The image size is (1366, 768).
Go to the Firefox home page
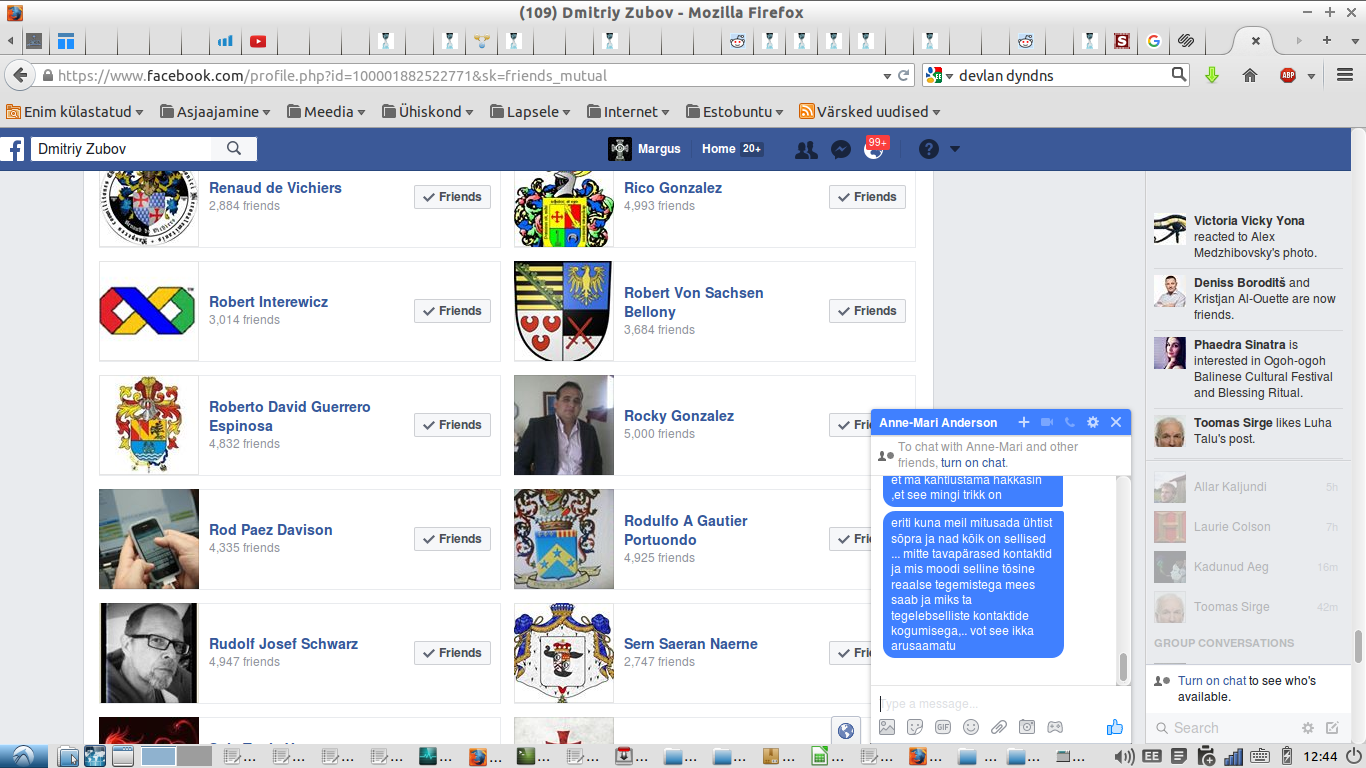pos(1249,75)
